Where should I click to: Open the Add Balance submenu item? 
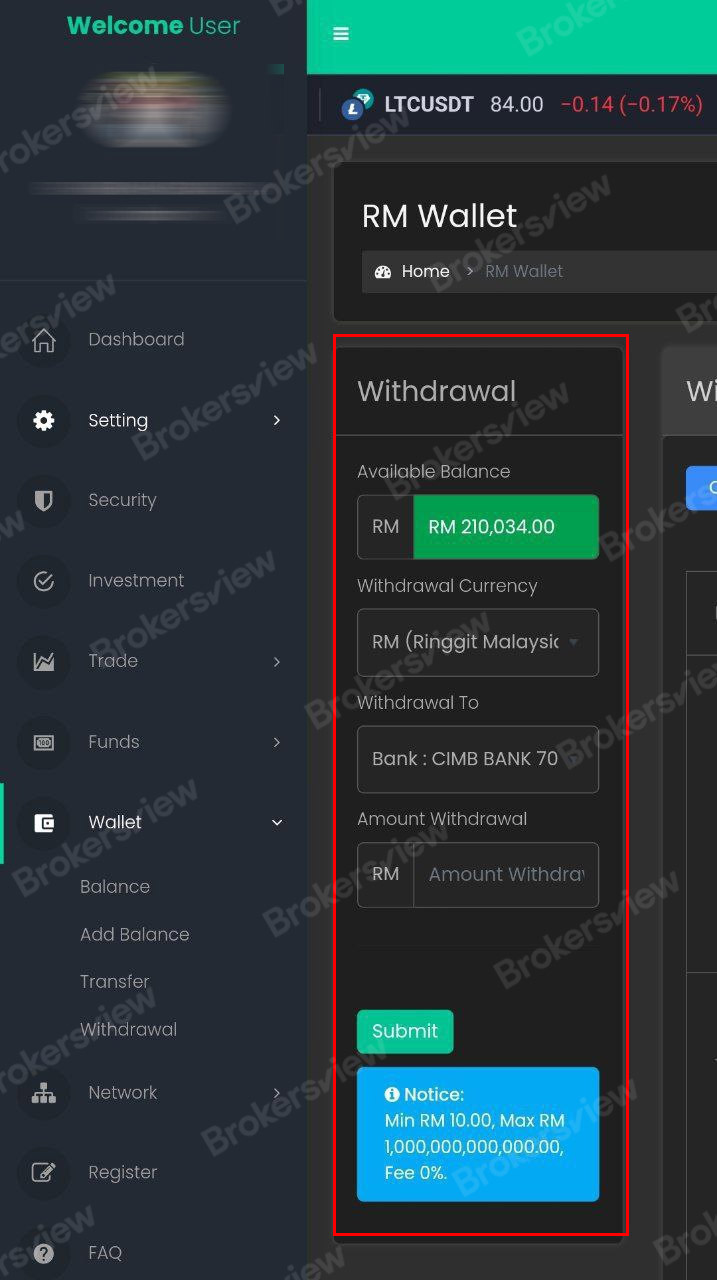pyautogui.click(x=135, y=934)
